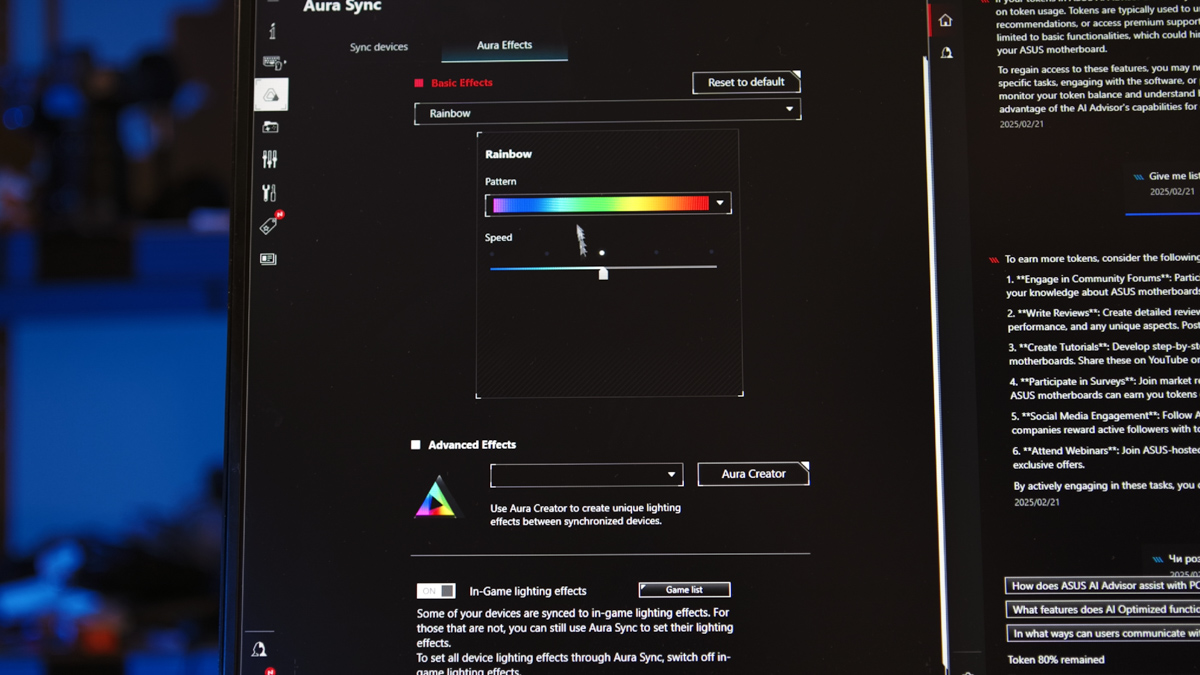Open the news cards sidebar icon
The image size is (1200, 675).
click(268, 259)
